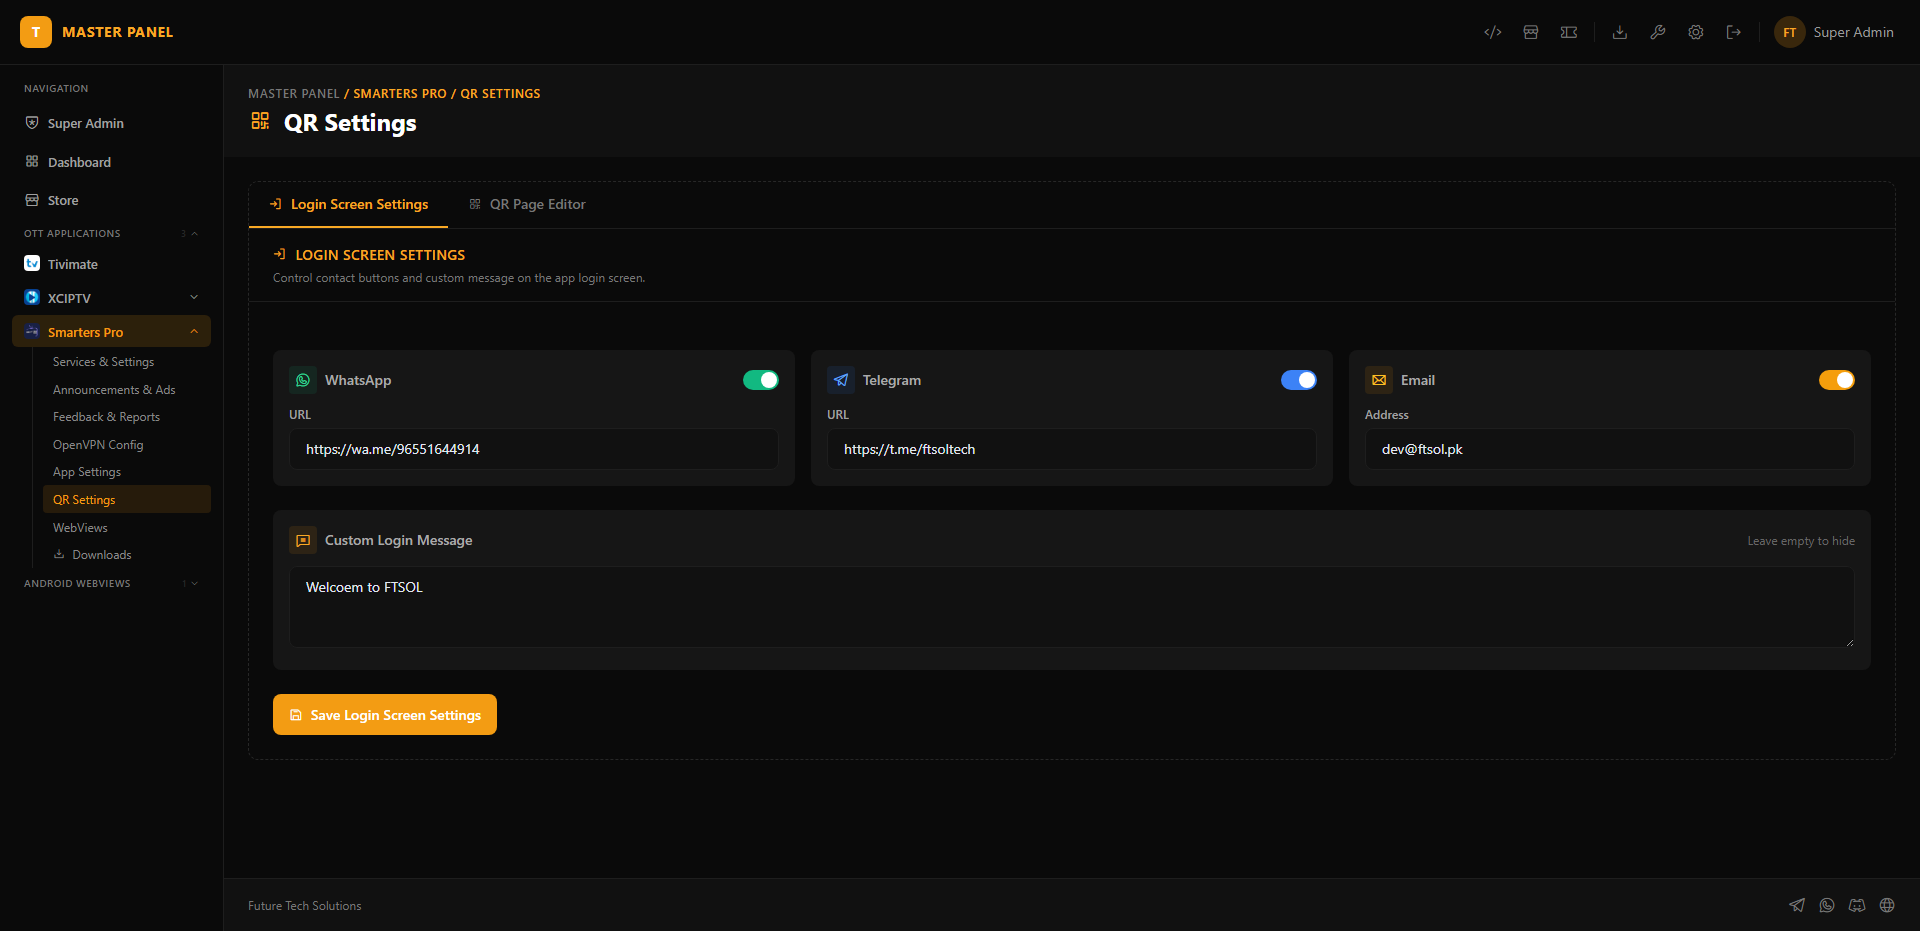
Task: Open the QR Page Editor tab
Action: pyautogui.click(x=527, y=204)
